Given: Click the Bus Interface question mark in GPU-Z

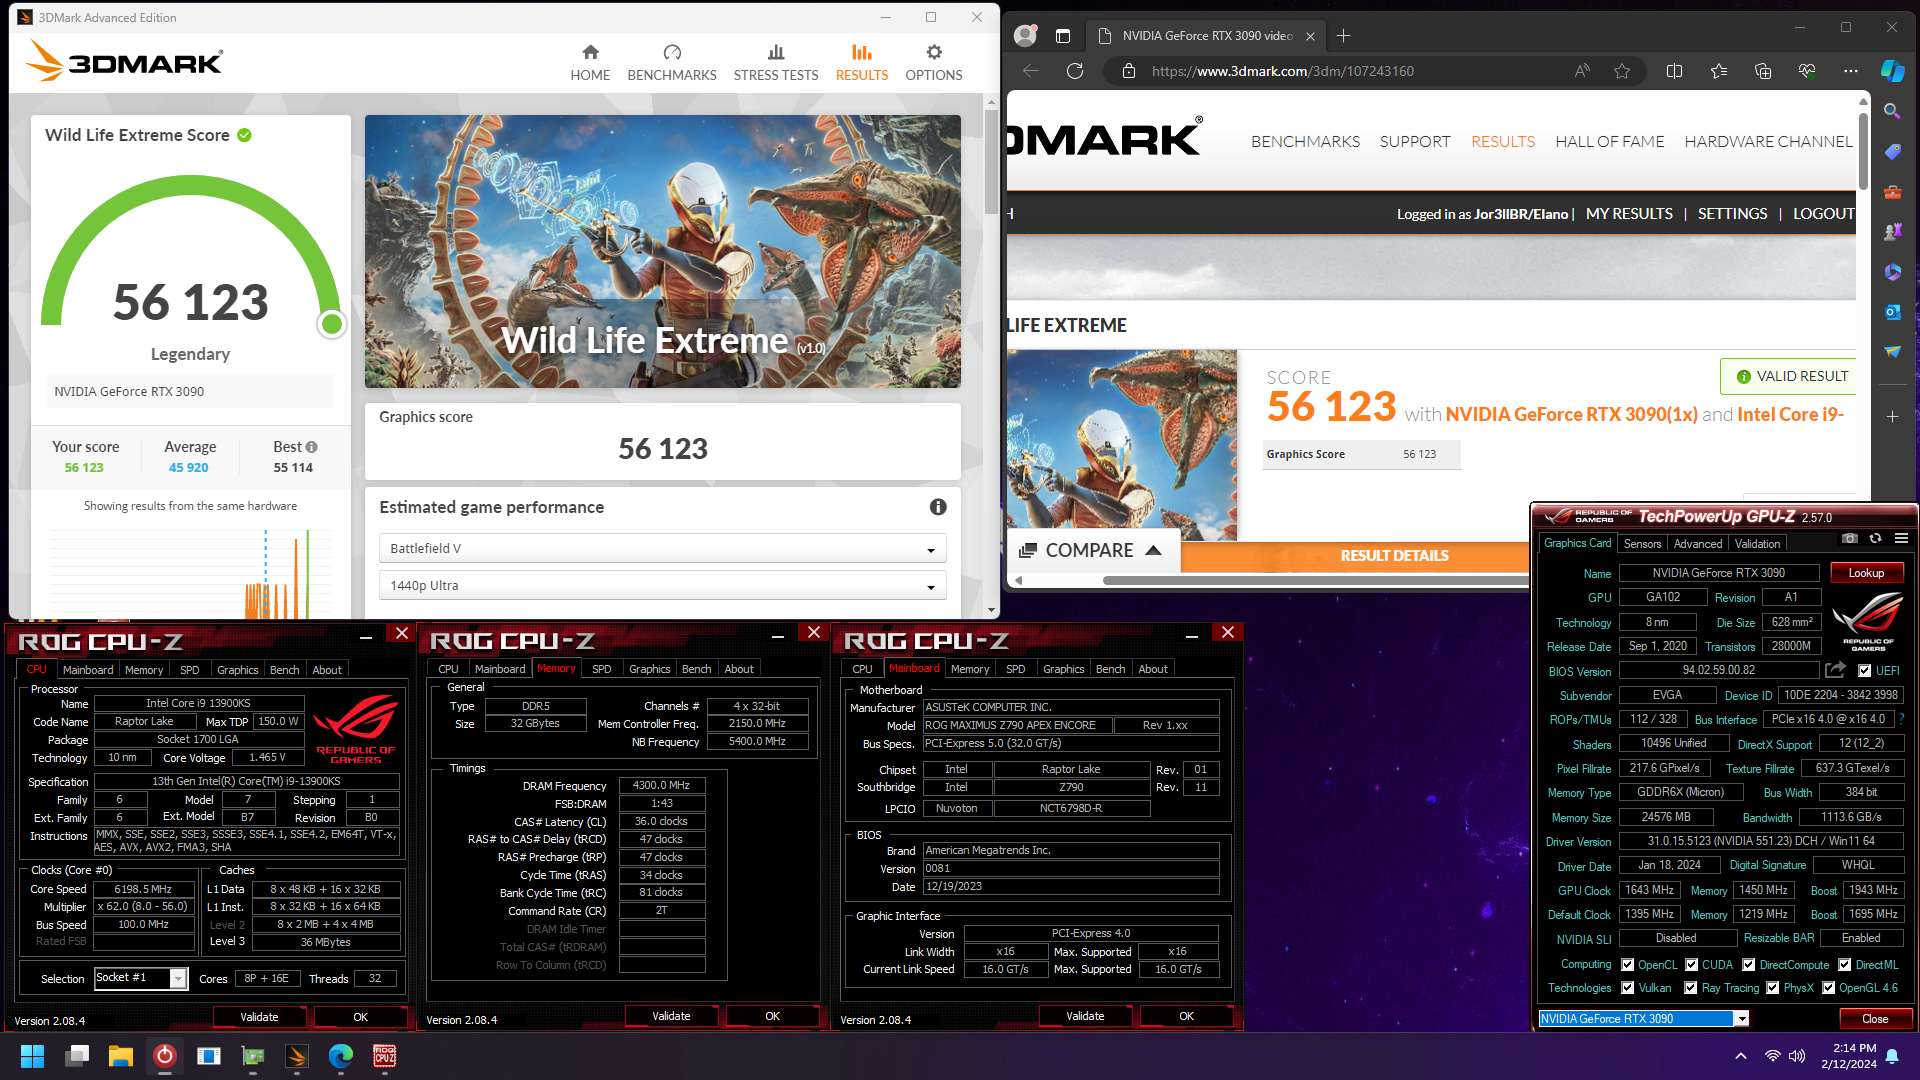Looking at the screenshot, I should click(x=1901, y=719).
